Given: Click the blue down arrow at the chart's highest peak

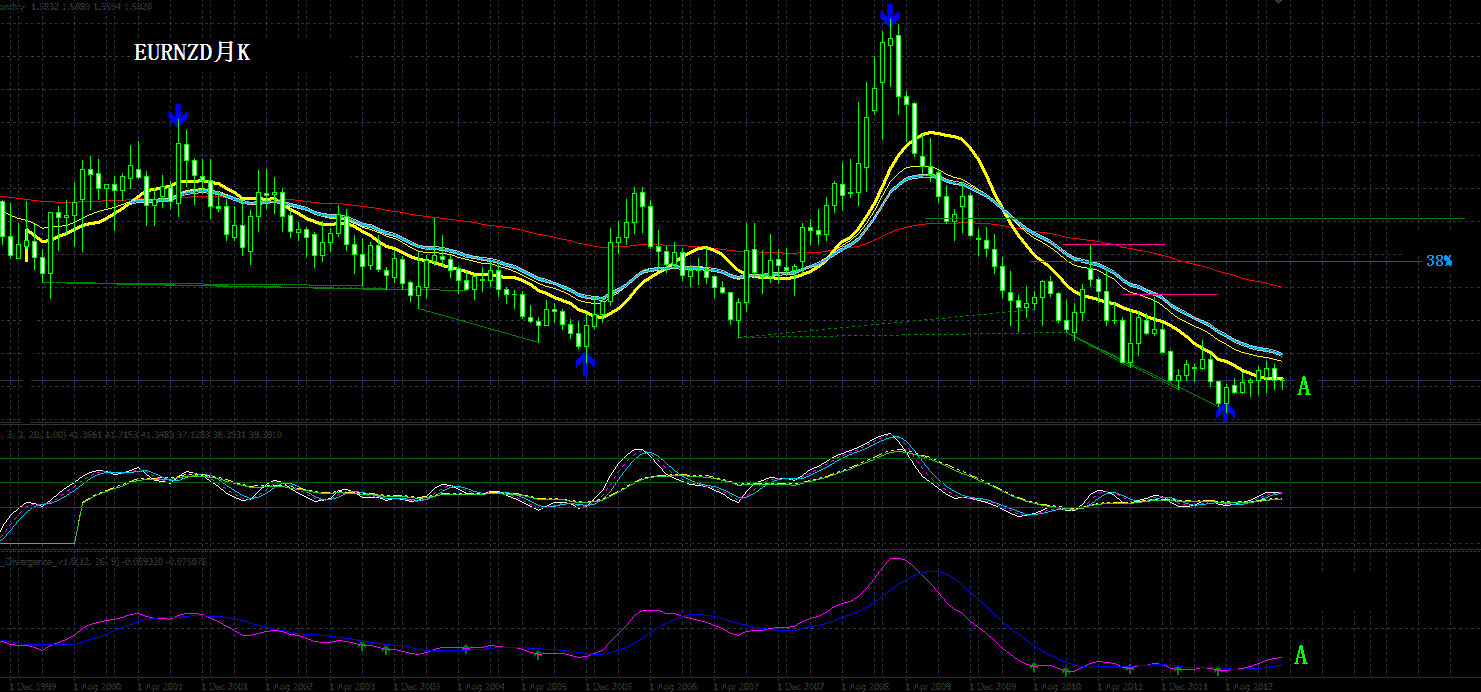Looking at the screenshot, I should [889, 14].
